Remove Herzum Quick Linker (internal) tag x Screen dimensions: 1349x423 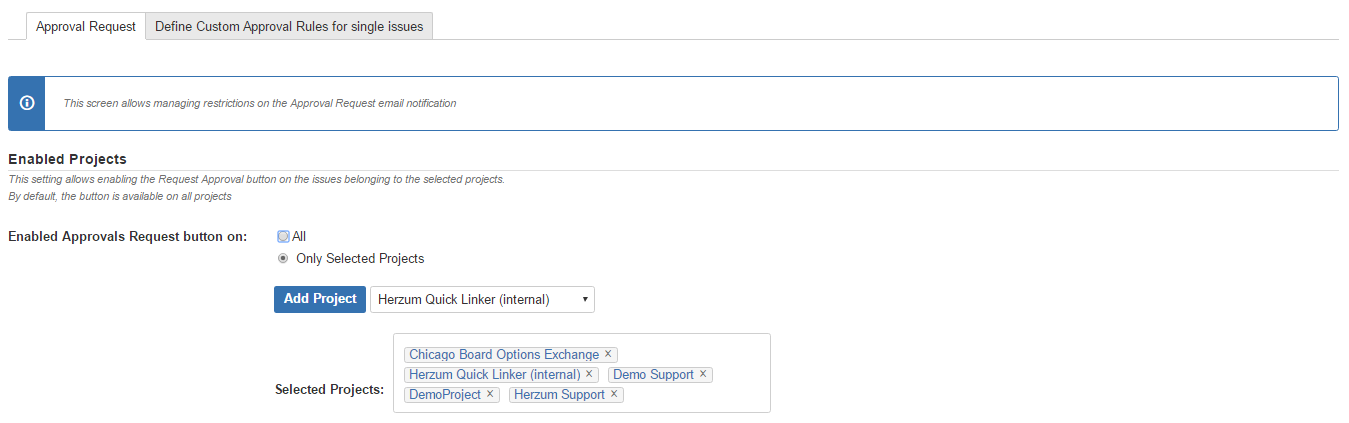[589, 374]
